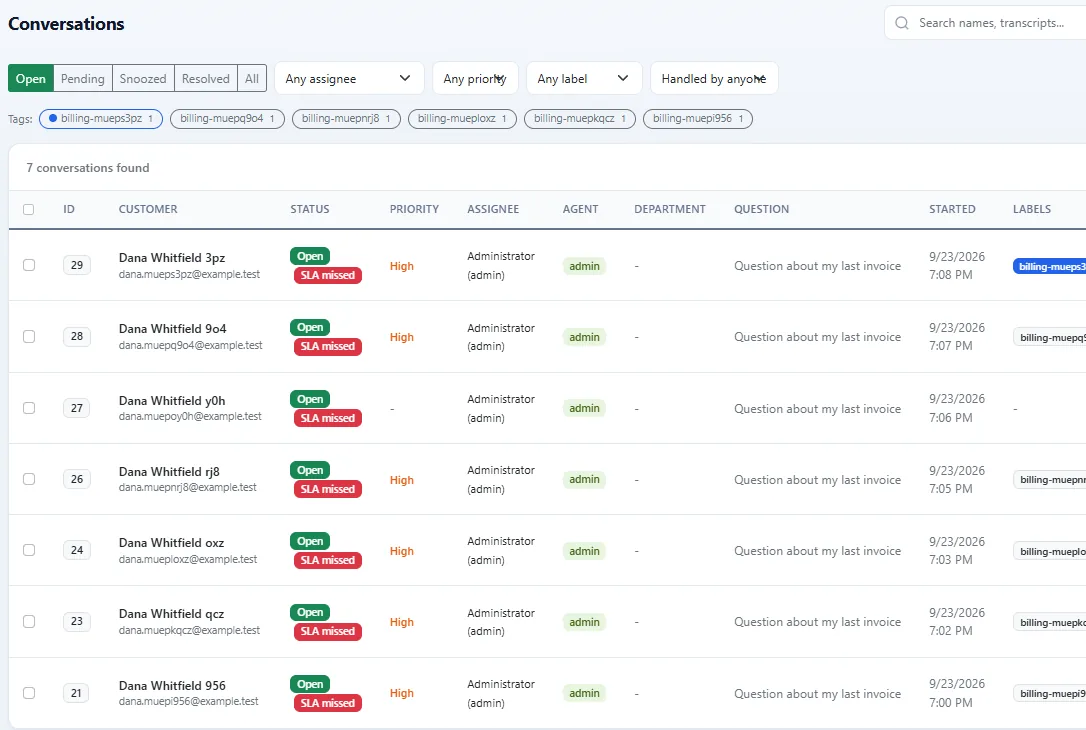
Task: Click the search magnifier icon
Action: pos(901,23)
